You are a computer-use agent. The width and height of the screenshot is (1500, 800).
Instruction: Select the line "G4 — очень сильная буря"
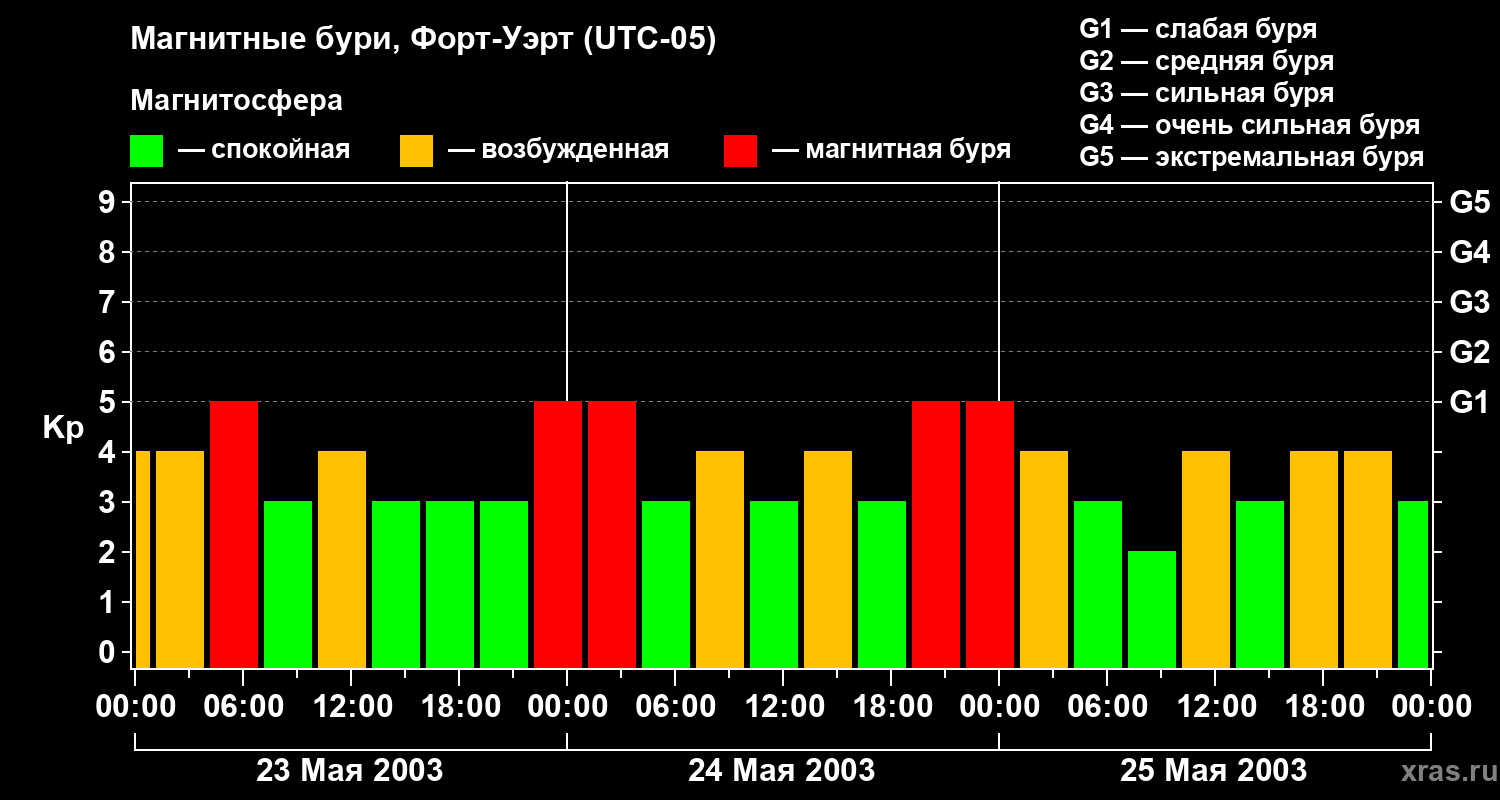click(1250, 125)
